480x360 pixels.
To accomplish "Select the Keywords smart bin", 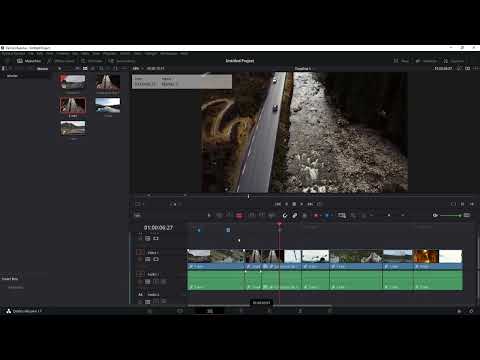I will pyautogui.click(x=16, y=287).
